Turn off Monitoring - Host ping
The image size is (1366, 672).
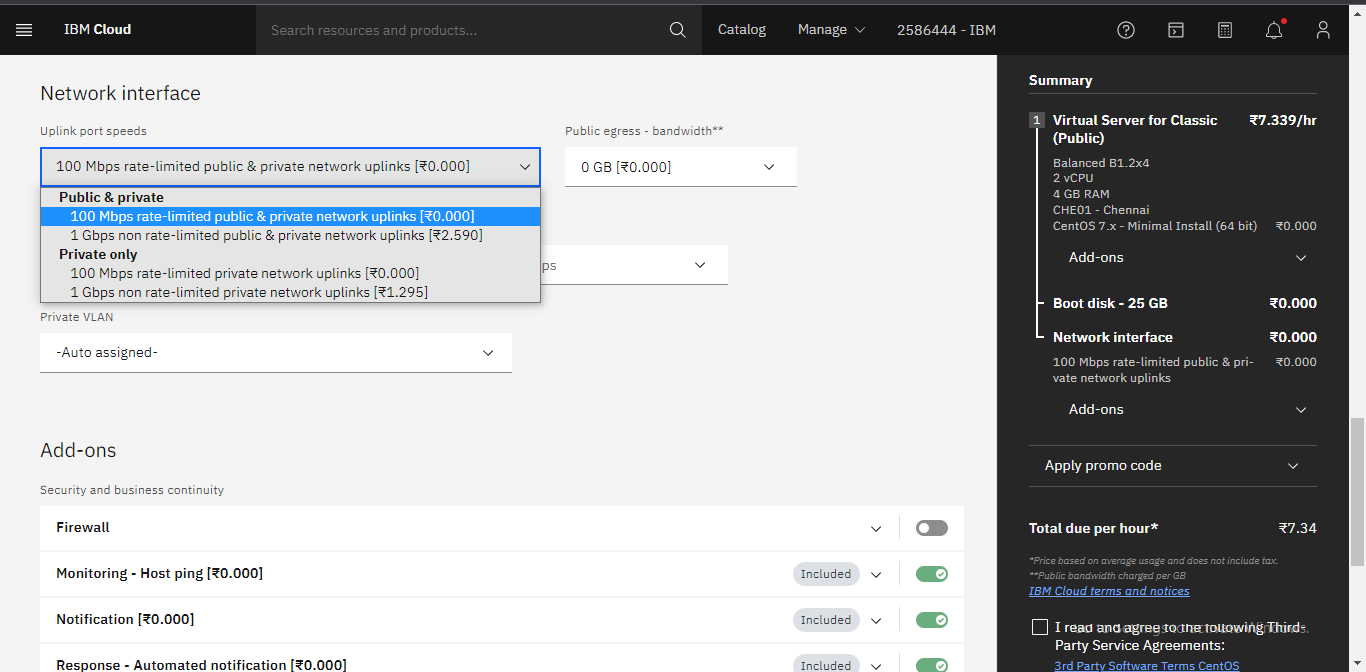931,573
